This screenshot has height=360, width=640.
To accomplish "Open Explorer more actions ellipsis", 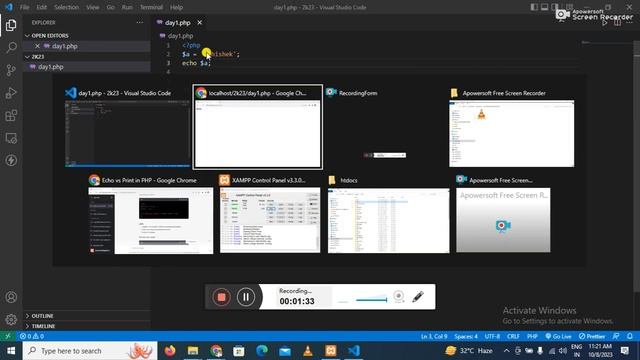I will pyautogui.click(x=140, y=22).
